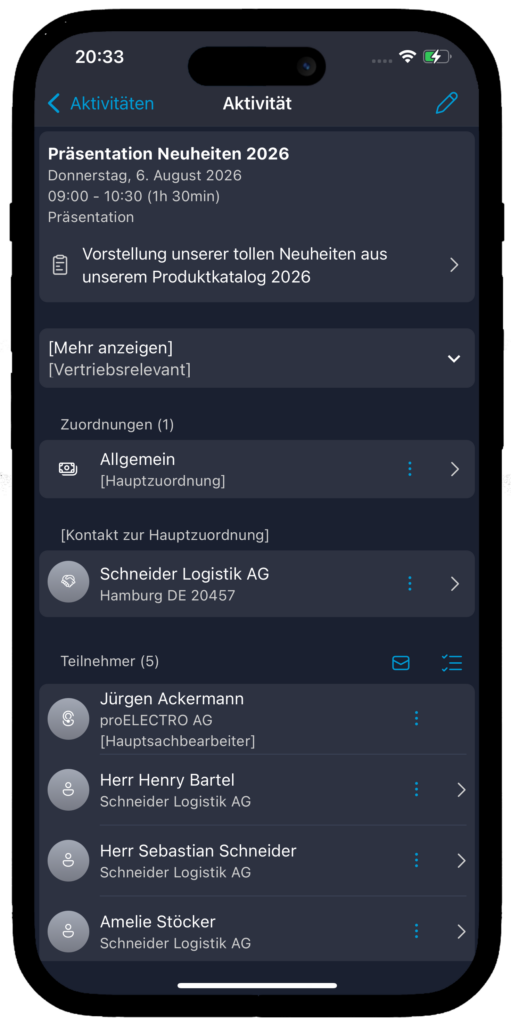
Task: Open three-dot menu for Herr Henry Bartel
Action: [416, 790]
